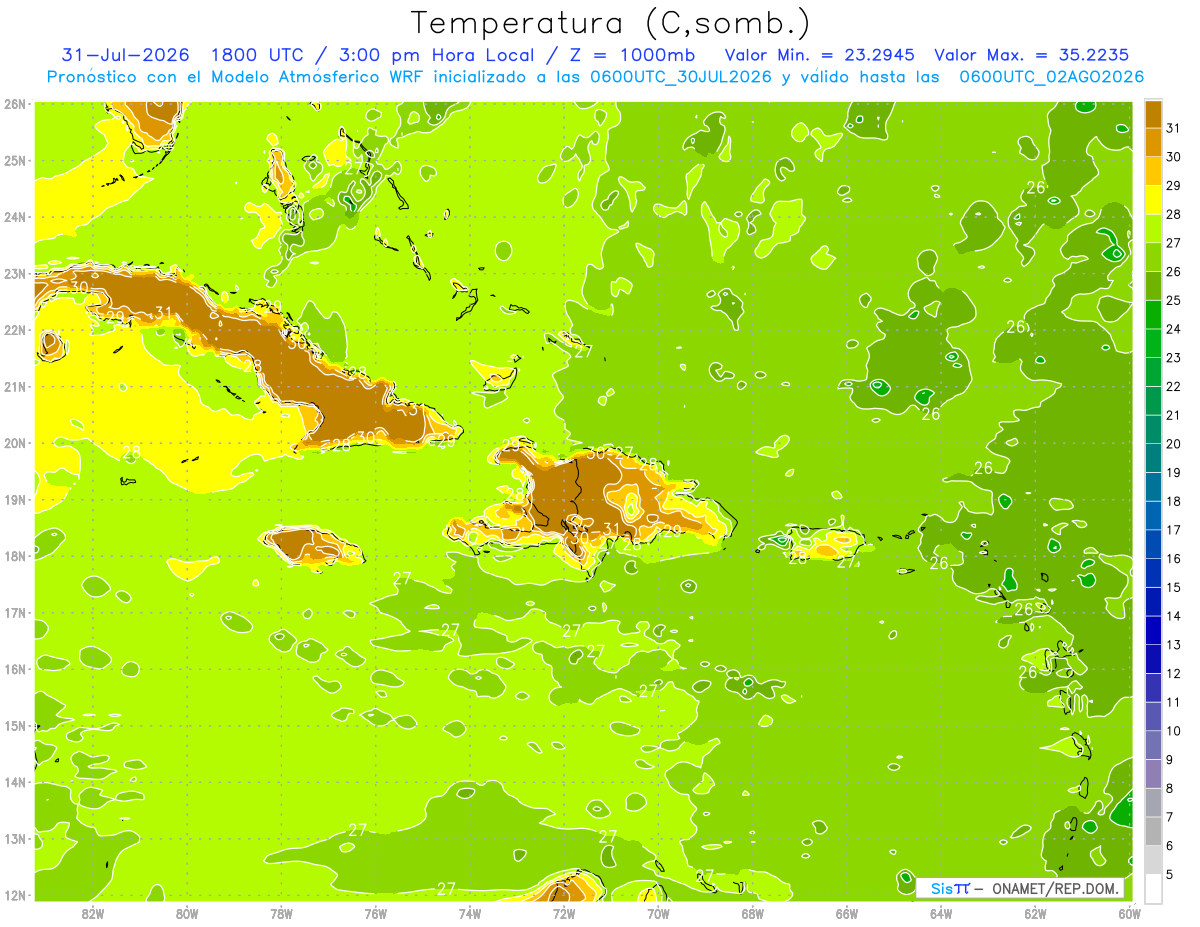
Task: Click the colorbar legend number 24
Action: [1173, 329]
